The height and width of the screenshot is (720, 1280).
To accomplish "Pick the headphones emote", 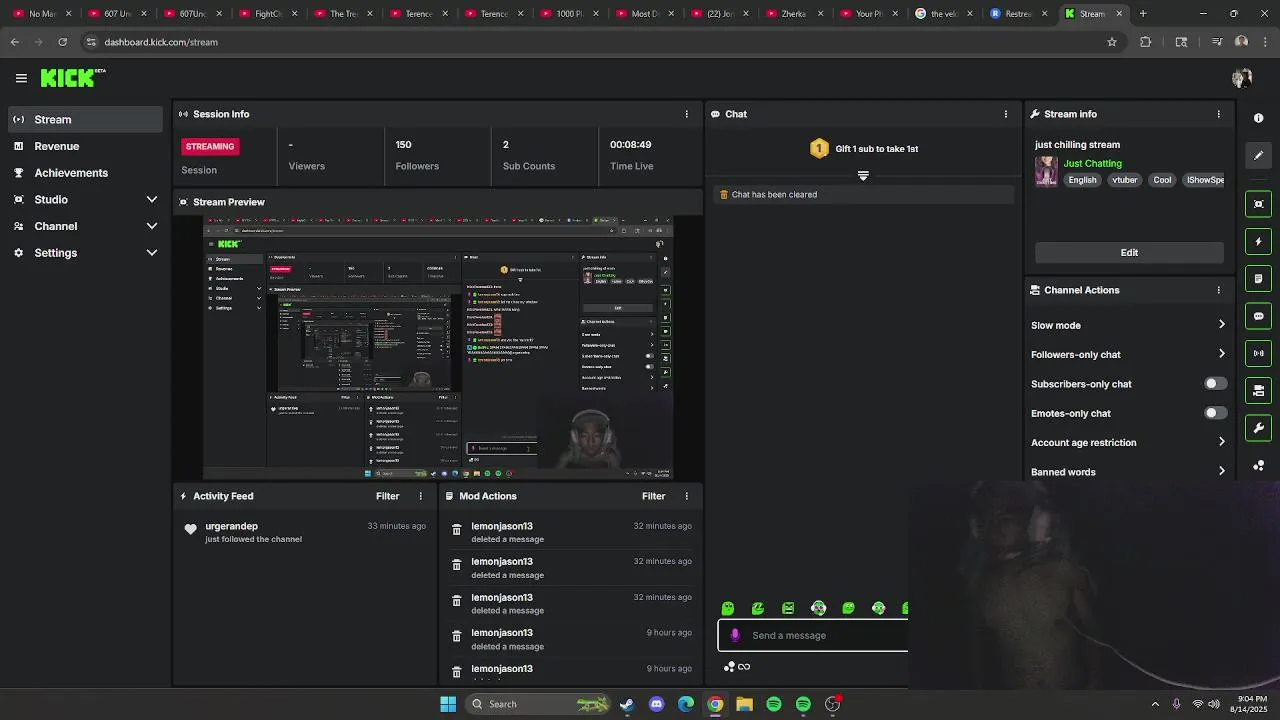I will click(818, 608).
